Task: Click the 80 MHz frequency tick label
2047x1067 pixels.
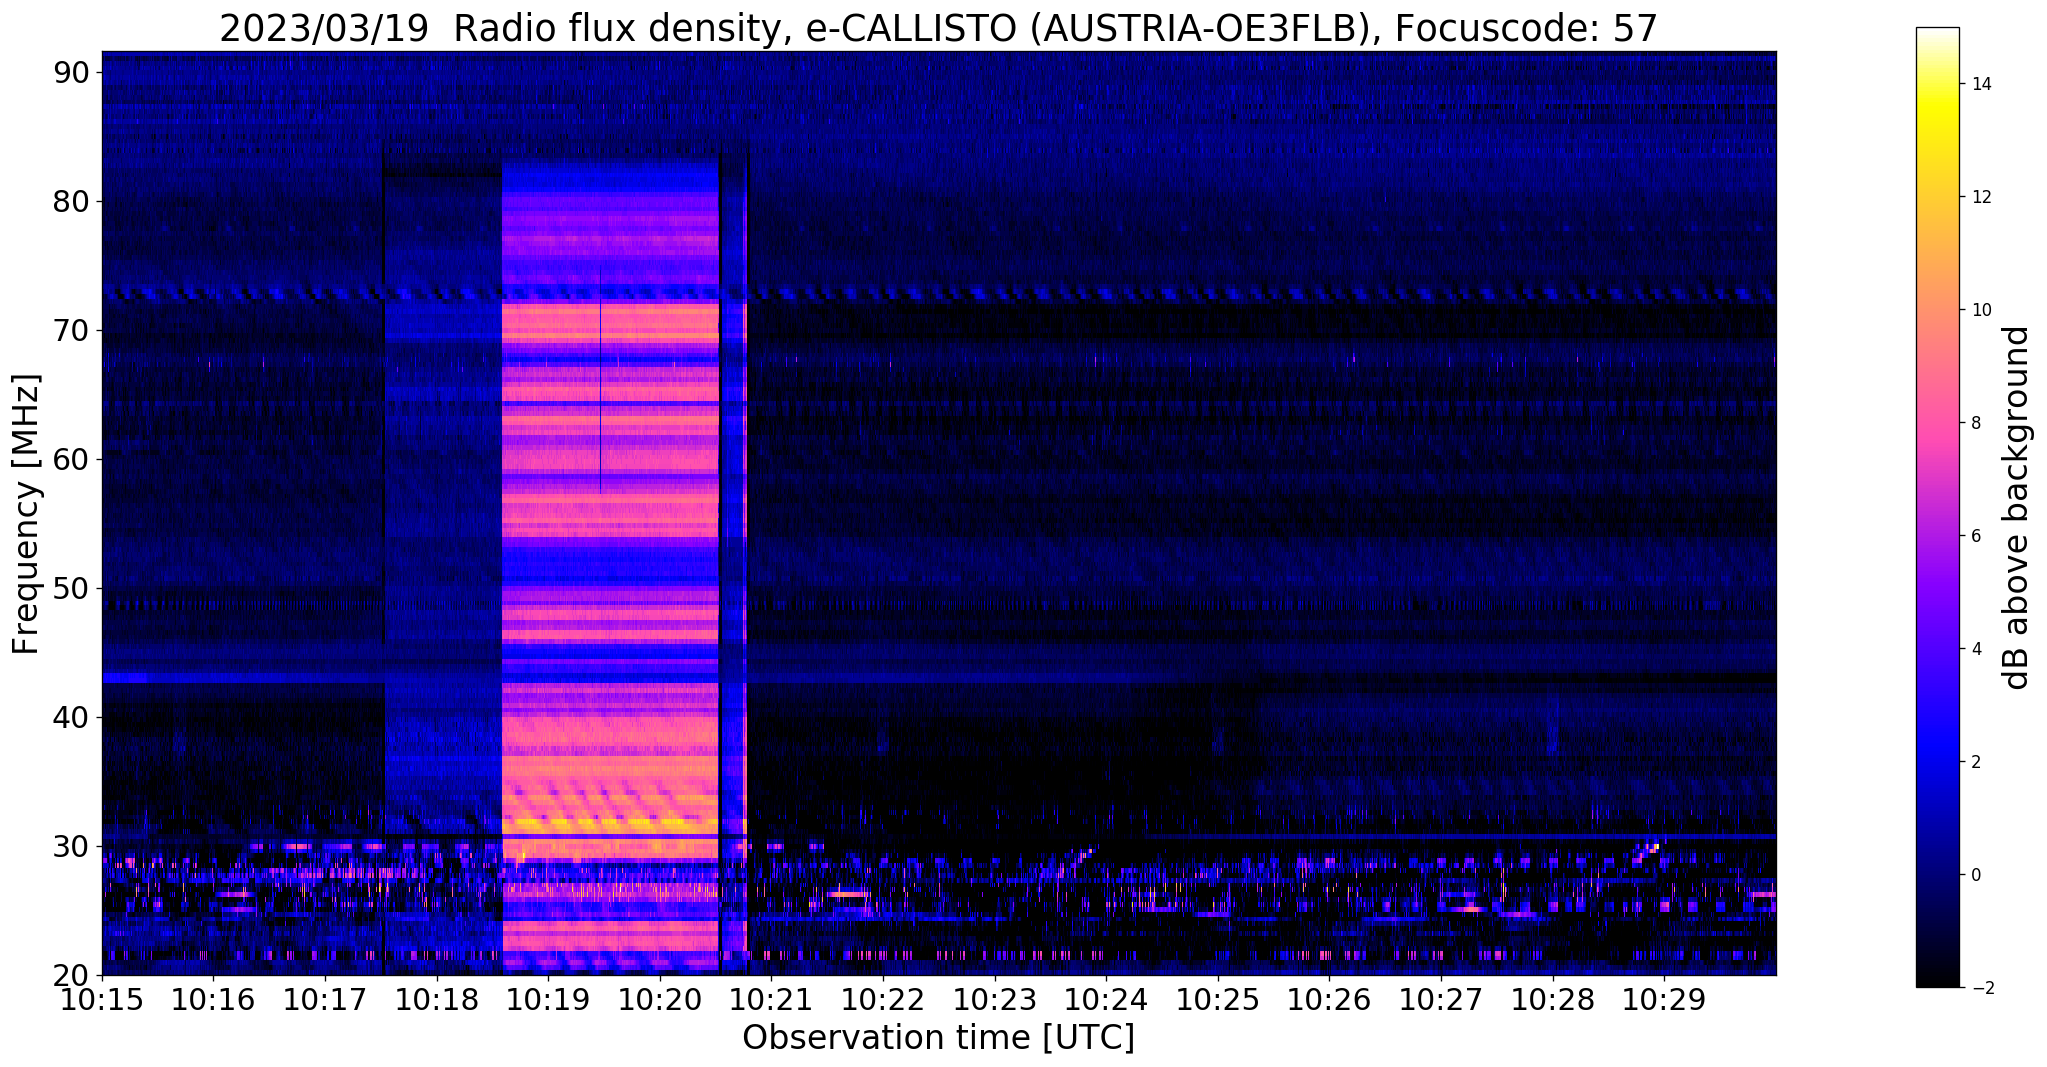Action: [73, 201]
